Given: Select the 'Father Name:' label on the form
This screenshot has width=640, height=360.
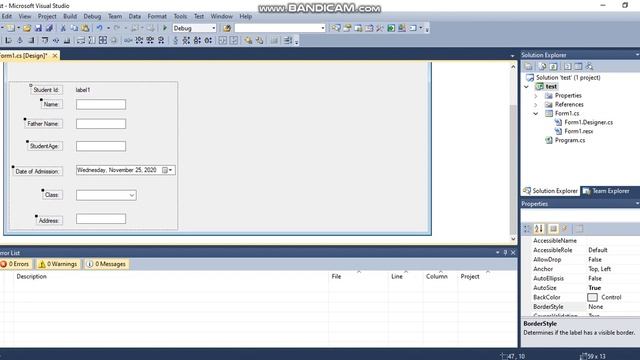Looking at the screenshot, I should [x=43, y=124].
